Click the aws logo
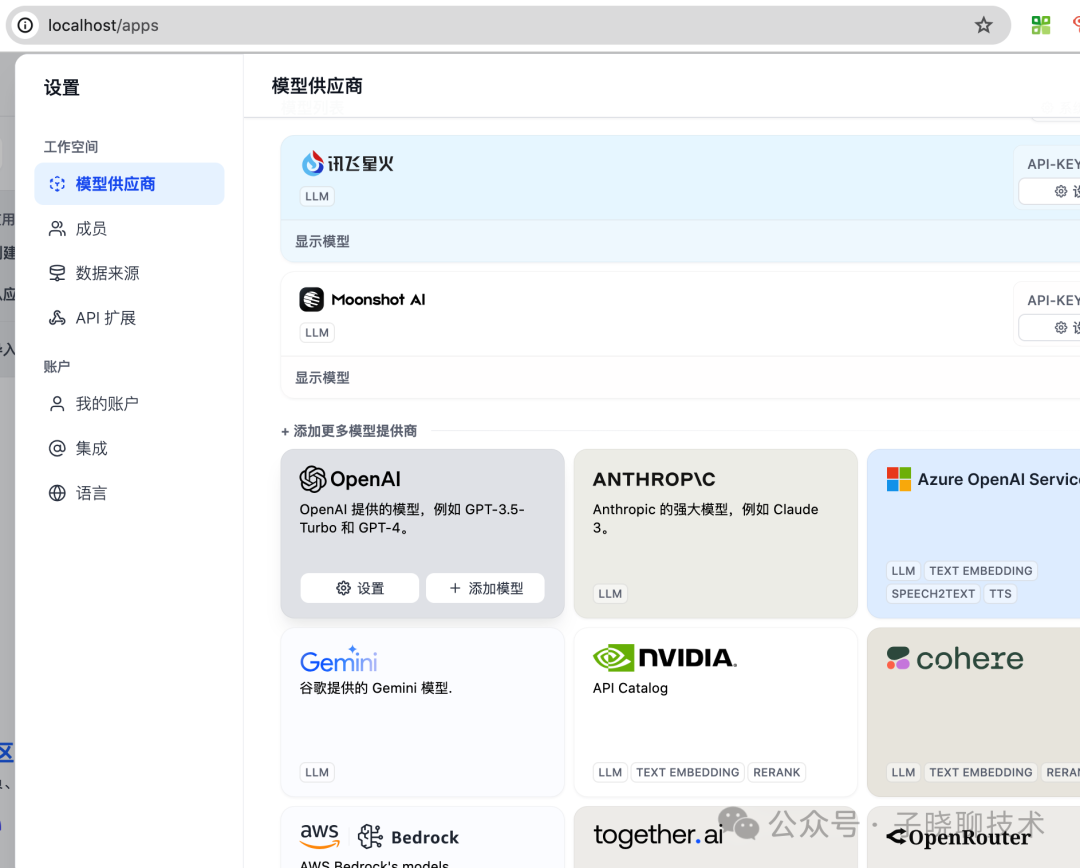Viewport: 1080px width, 868px height. pyautogui.click(x=320, y=835)
